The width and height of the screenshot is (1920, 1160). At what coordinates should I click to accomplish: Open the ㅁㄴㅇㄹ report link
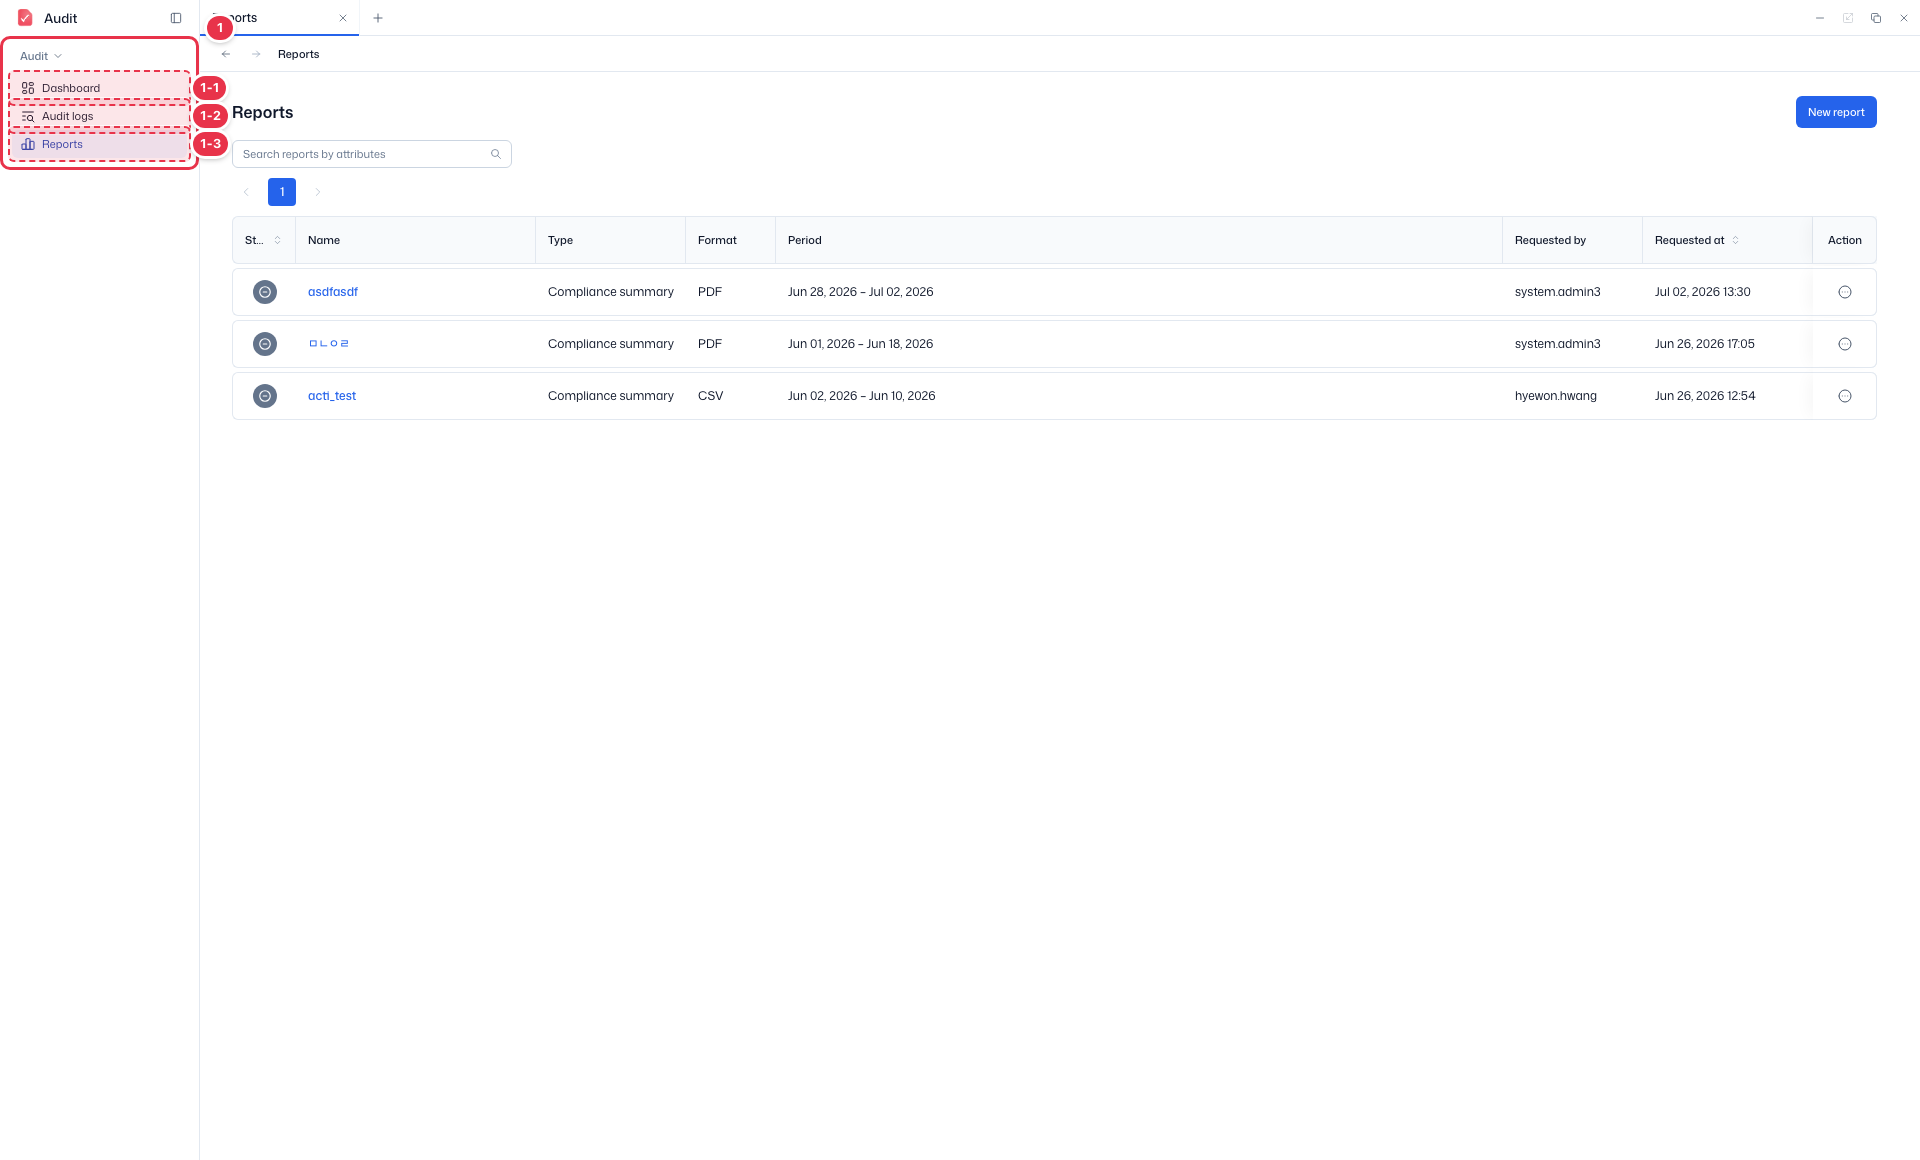click(329, 344)
